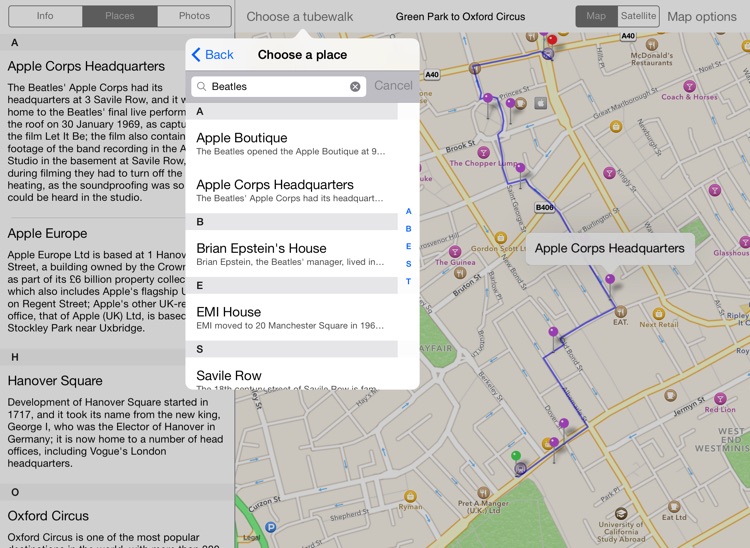Go back with the Back chevron
The height and width of the screenshot is (548, 750).
pyautogui.click(x=212, y=55)
